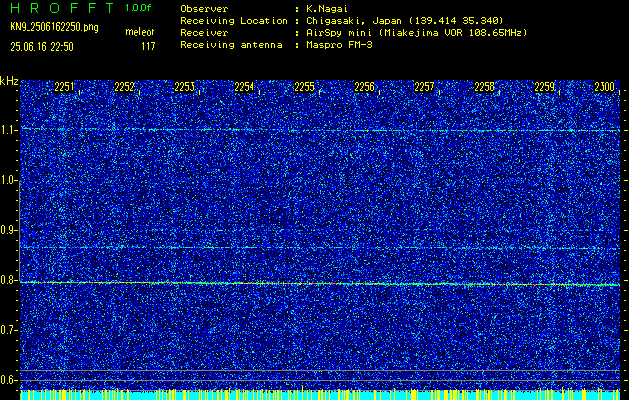Screen dimensions: 629x400
Task: Click the Receiving antenna label
Action: [231, 45]
